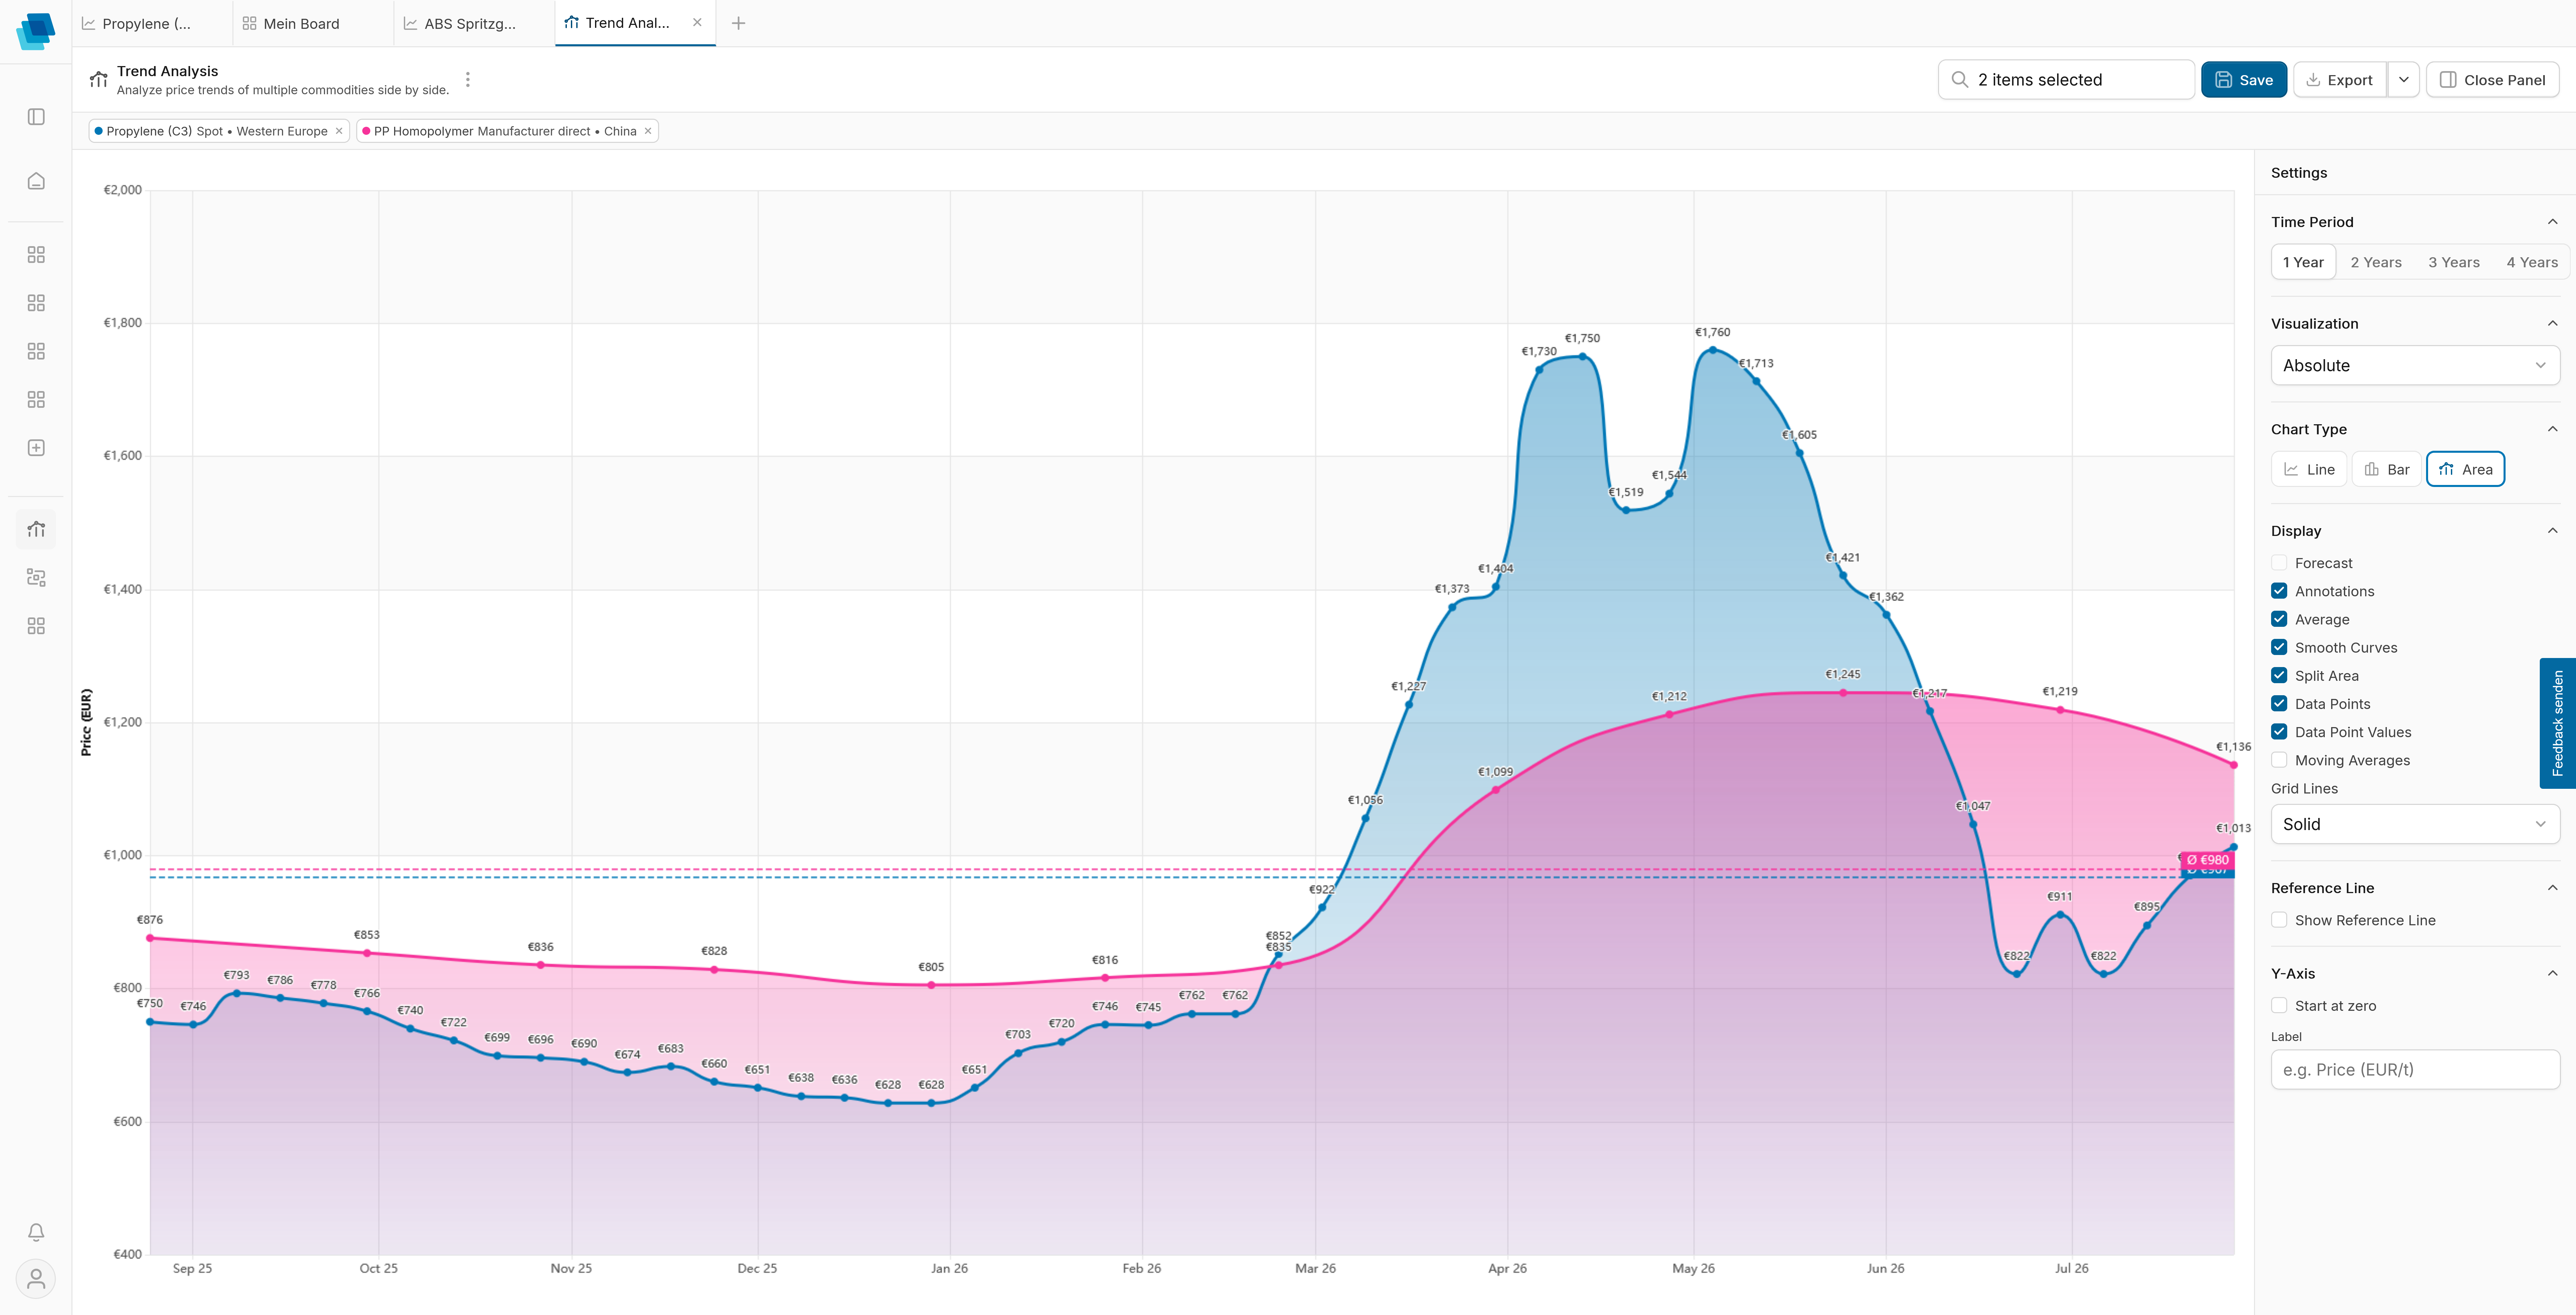Remove Propylene (C3) Spot Western Europe chip
Screen dimensions: 2576x1315
point(339,131)
